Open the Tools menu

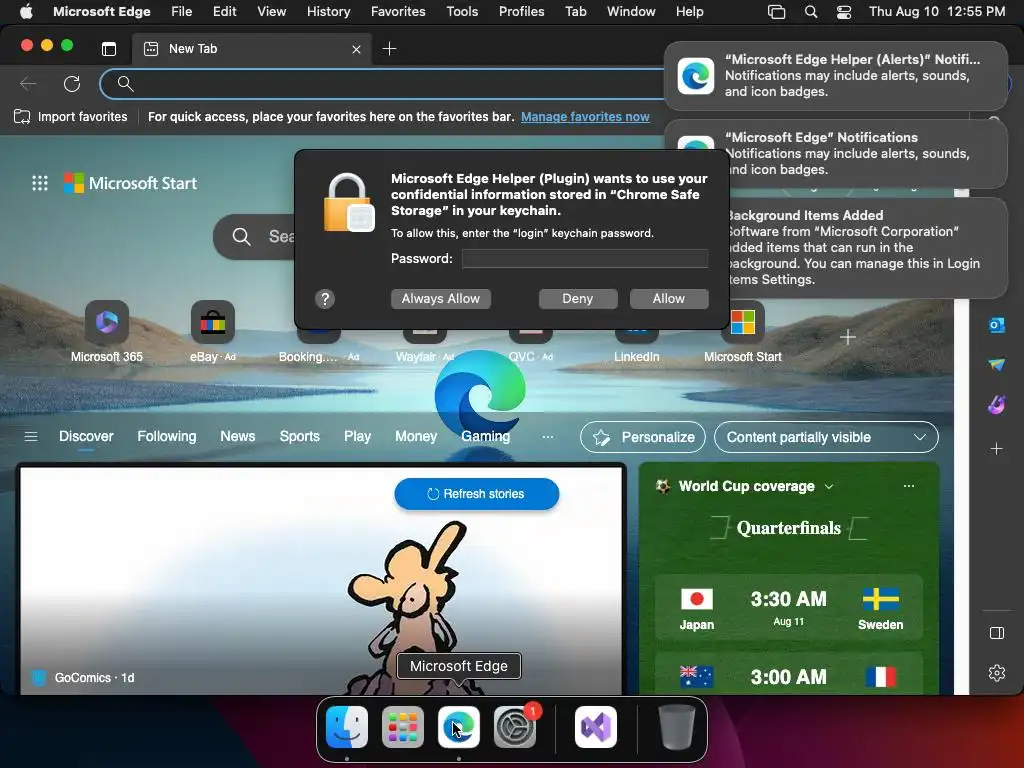pyautogui.click(x=462, y=11)
